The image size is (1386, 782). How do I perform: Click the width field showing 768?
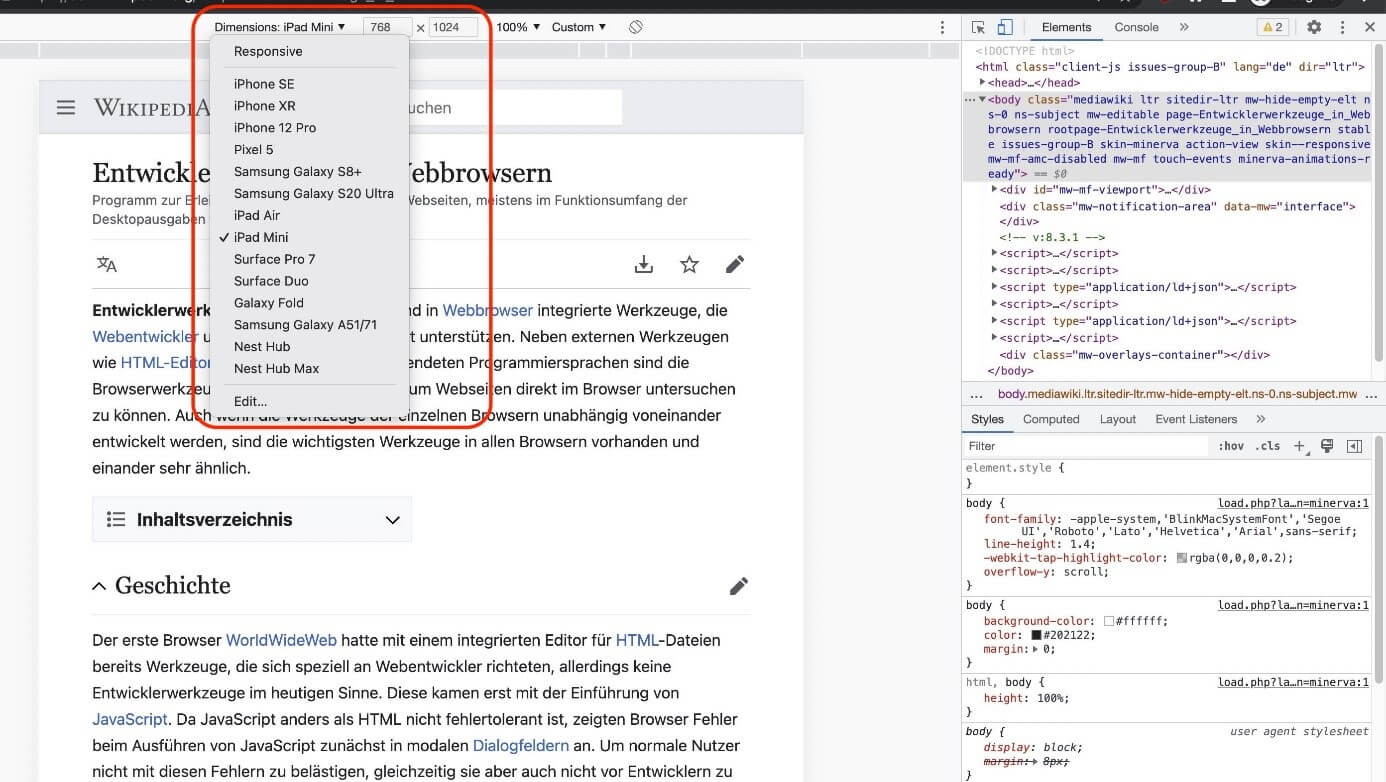coord(387,27)
